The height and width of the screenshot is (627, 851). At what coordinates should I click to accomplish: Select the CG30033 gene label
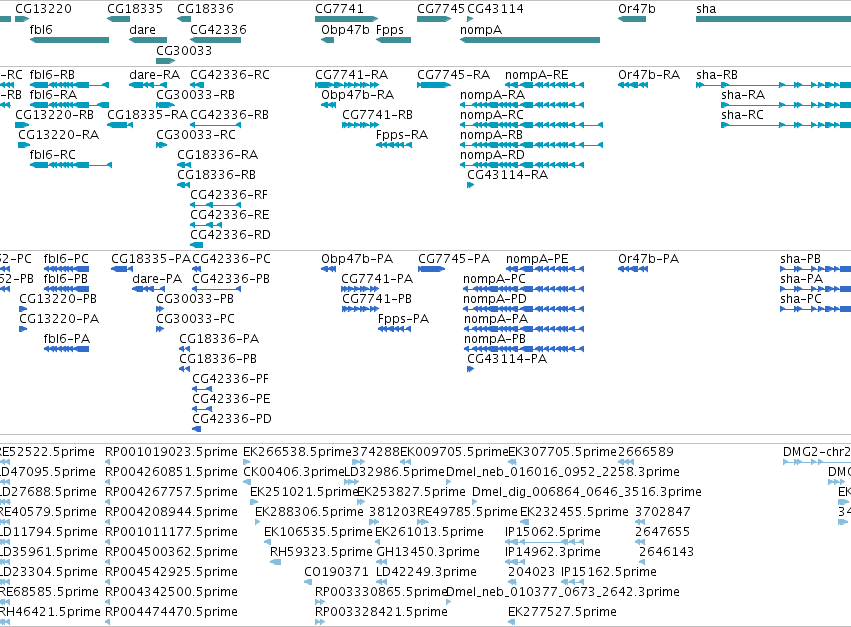184,50
